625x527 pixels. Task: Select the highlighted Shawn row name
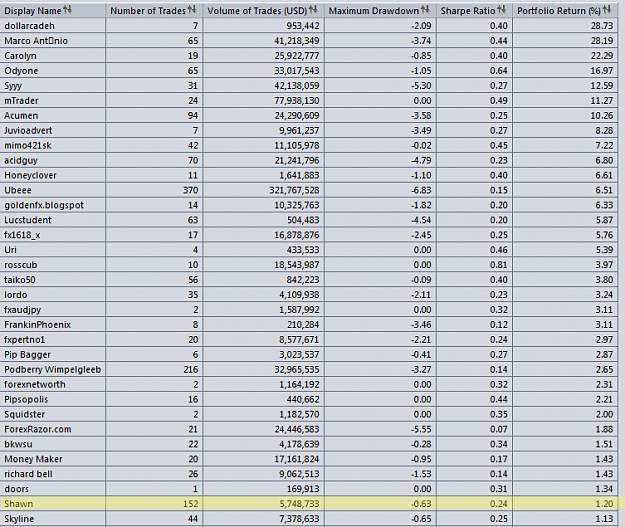pyautogui.click(x=18, y=504)
